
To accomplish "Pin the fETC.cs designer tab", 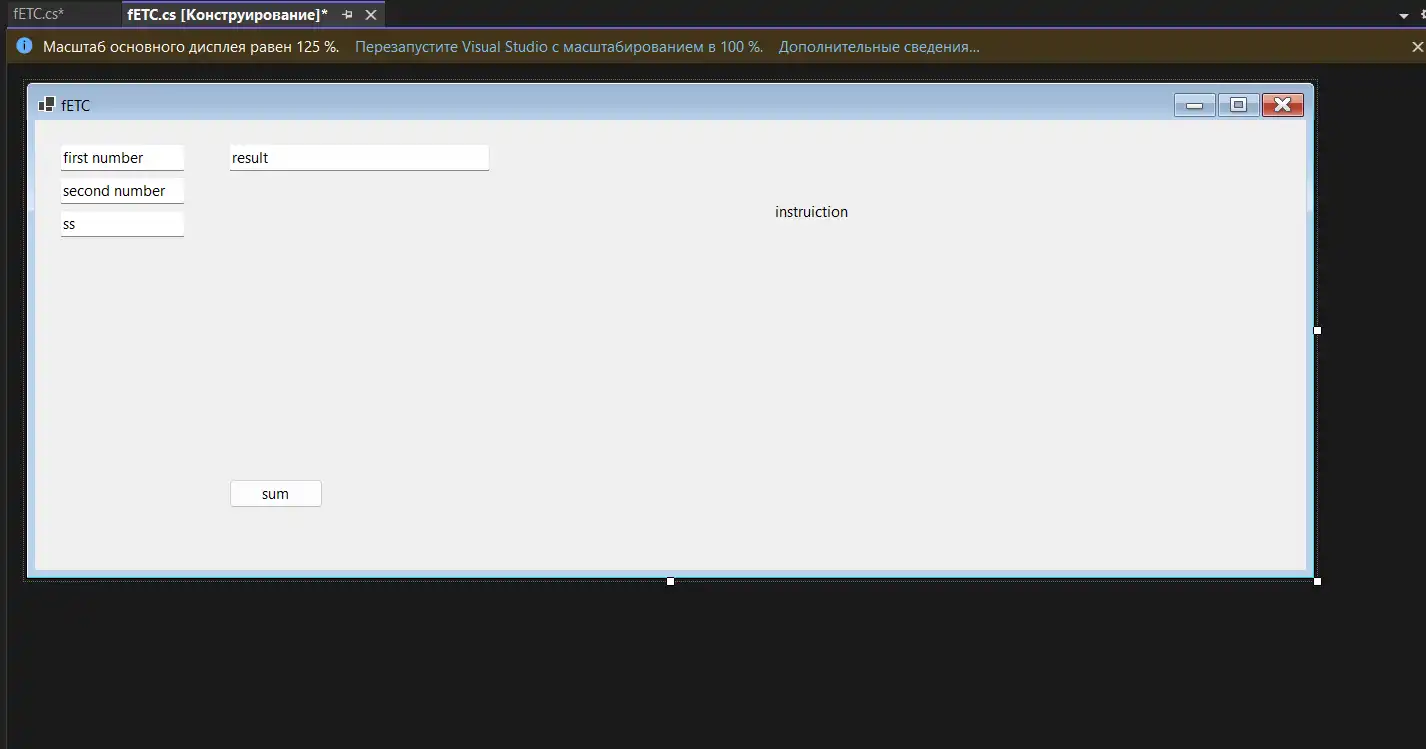I will [347, 15].
